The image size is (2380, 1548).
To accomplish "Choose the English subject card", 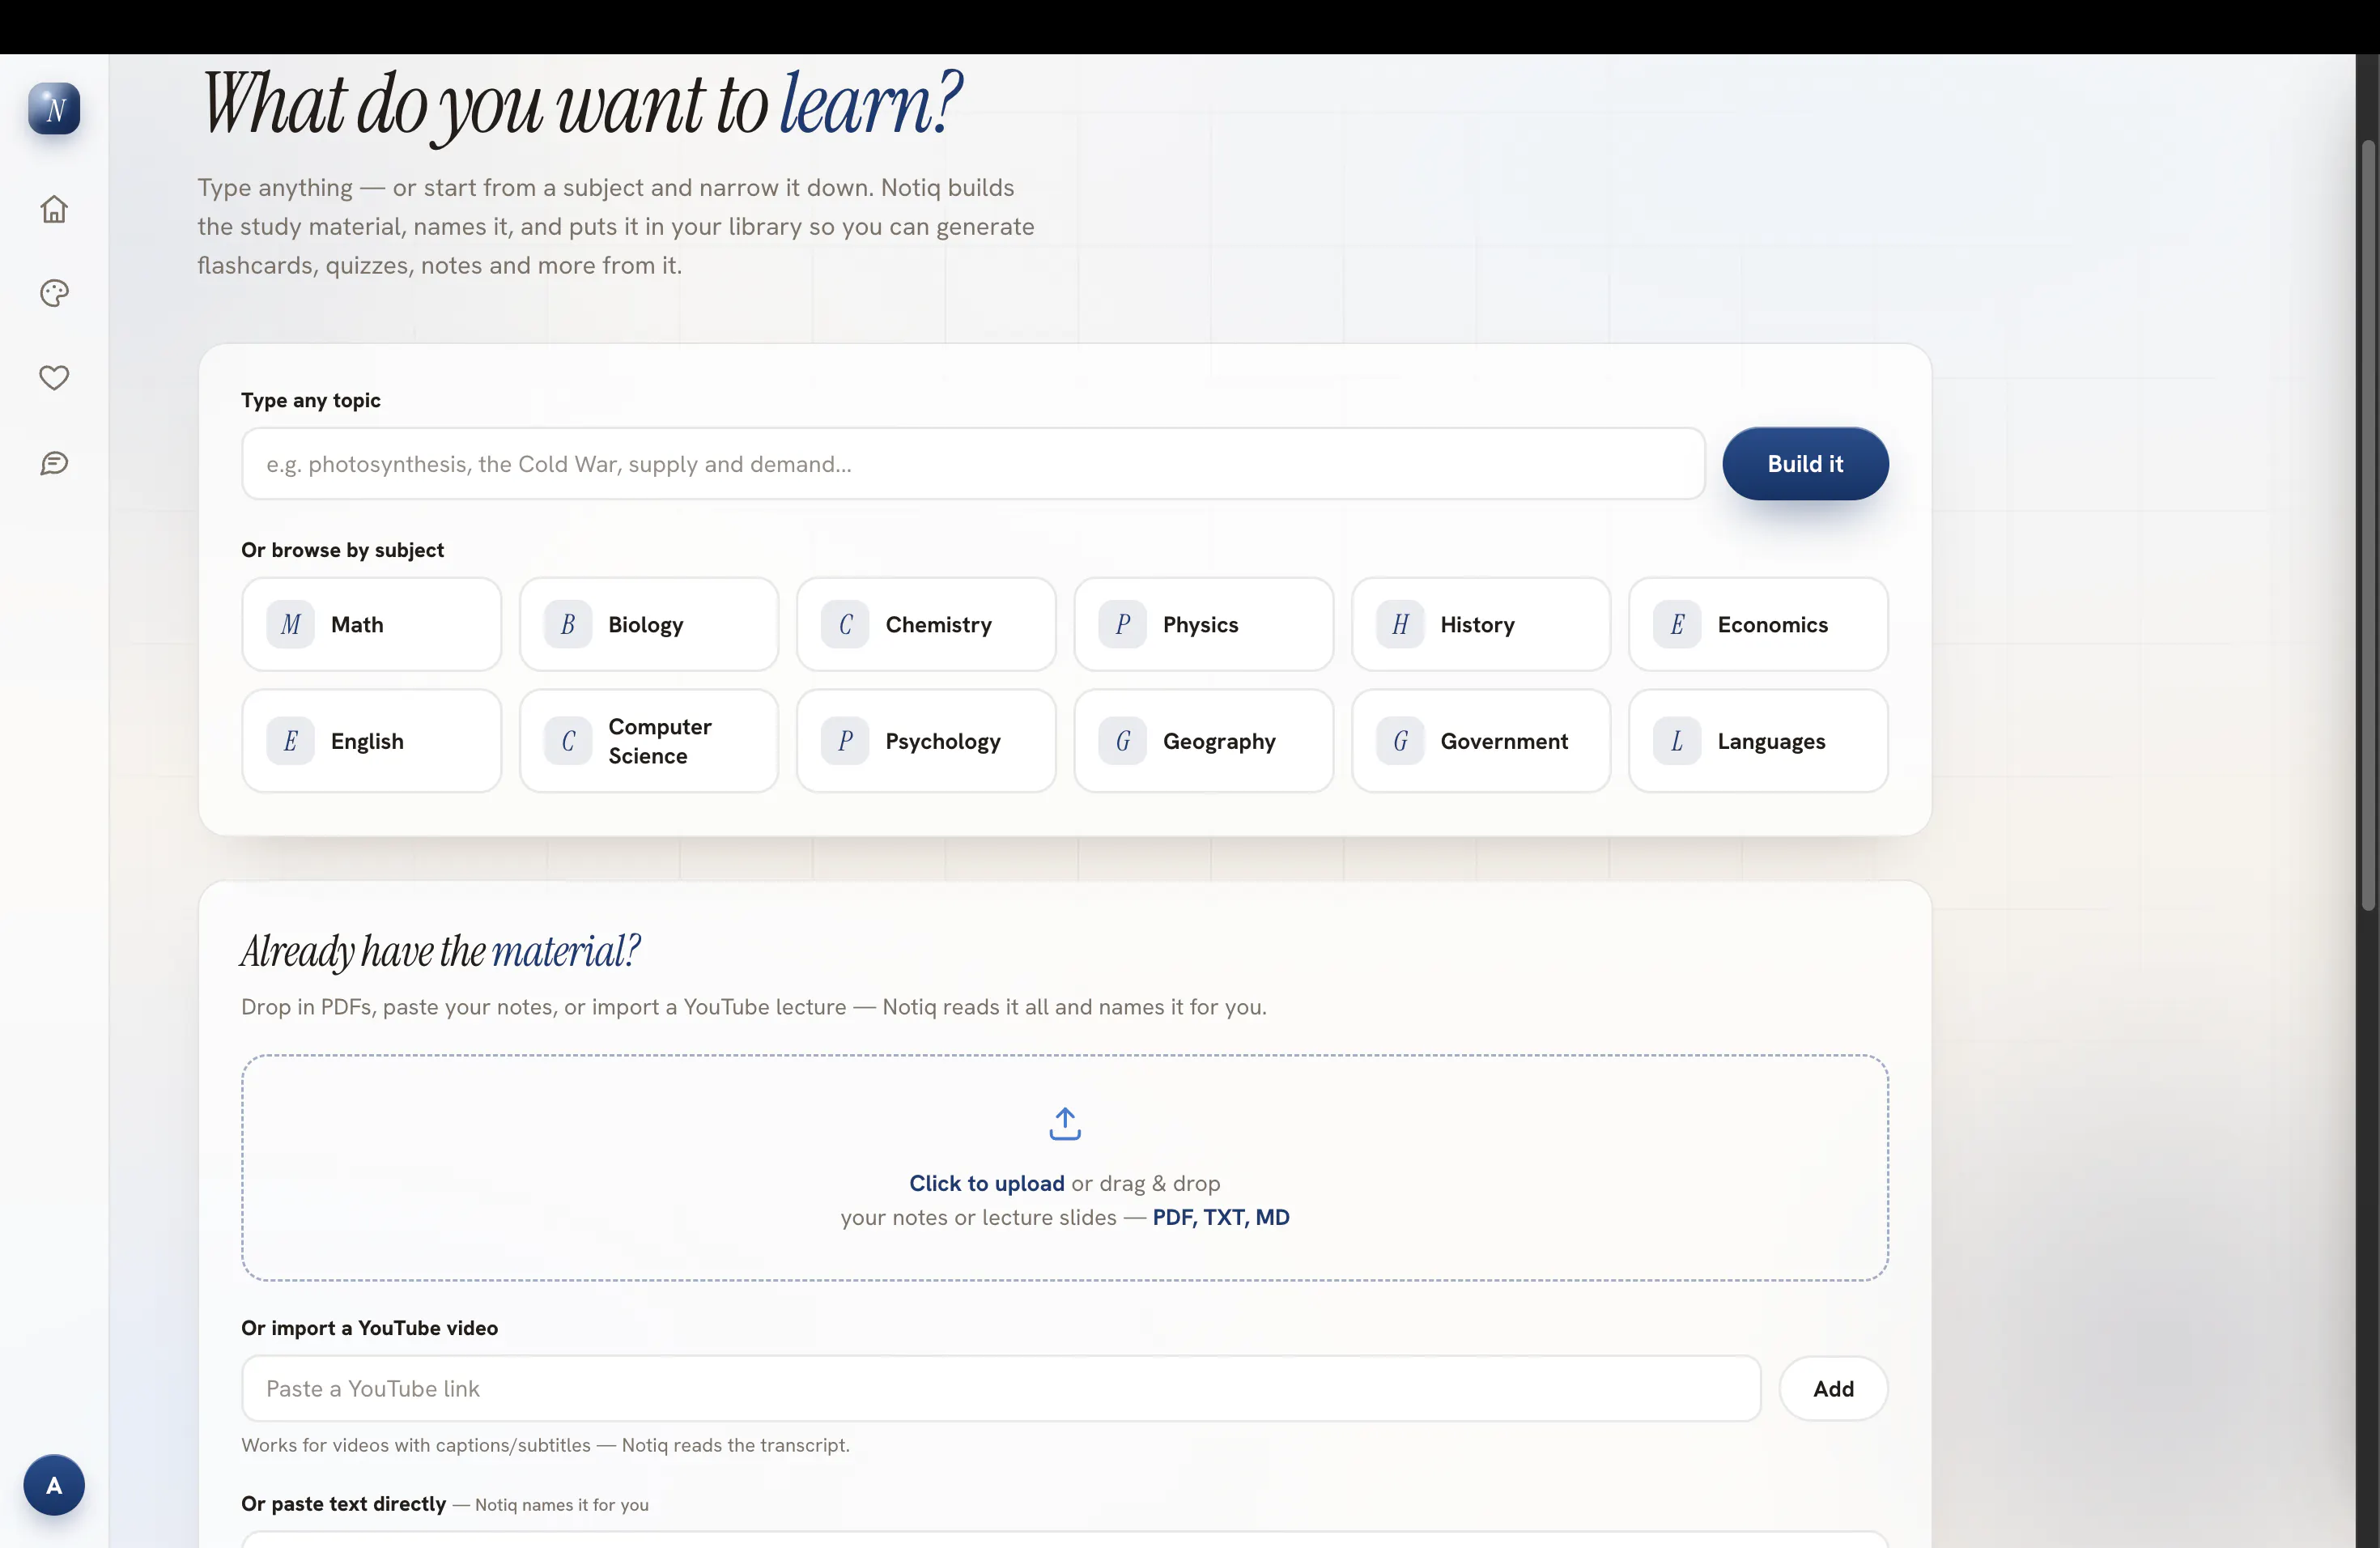I will [371, 741].
